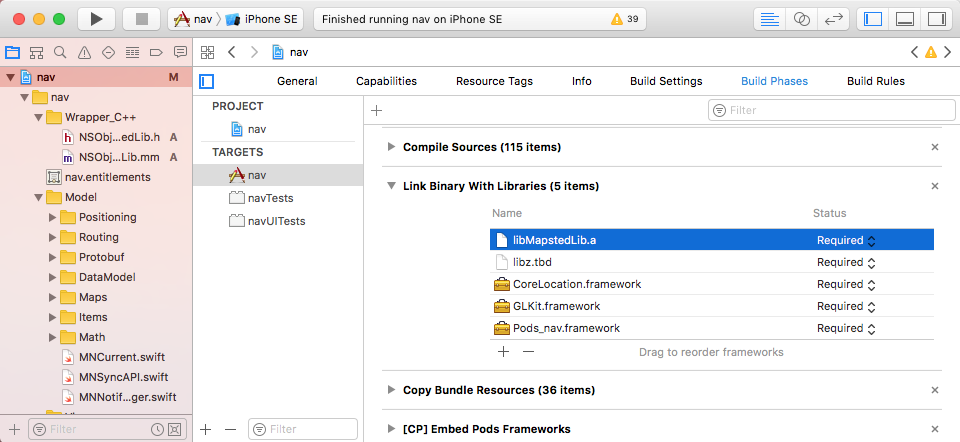Viewport: 960px width, 442px height.
Task: Open the Find navigator search icon
Action: tap(61, 52)
